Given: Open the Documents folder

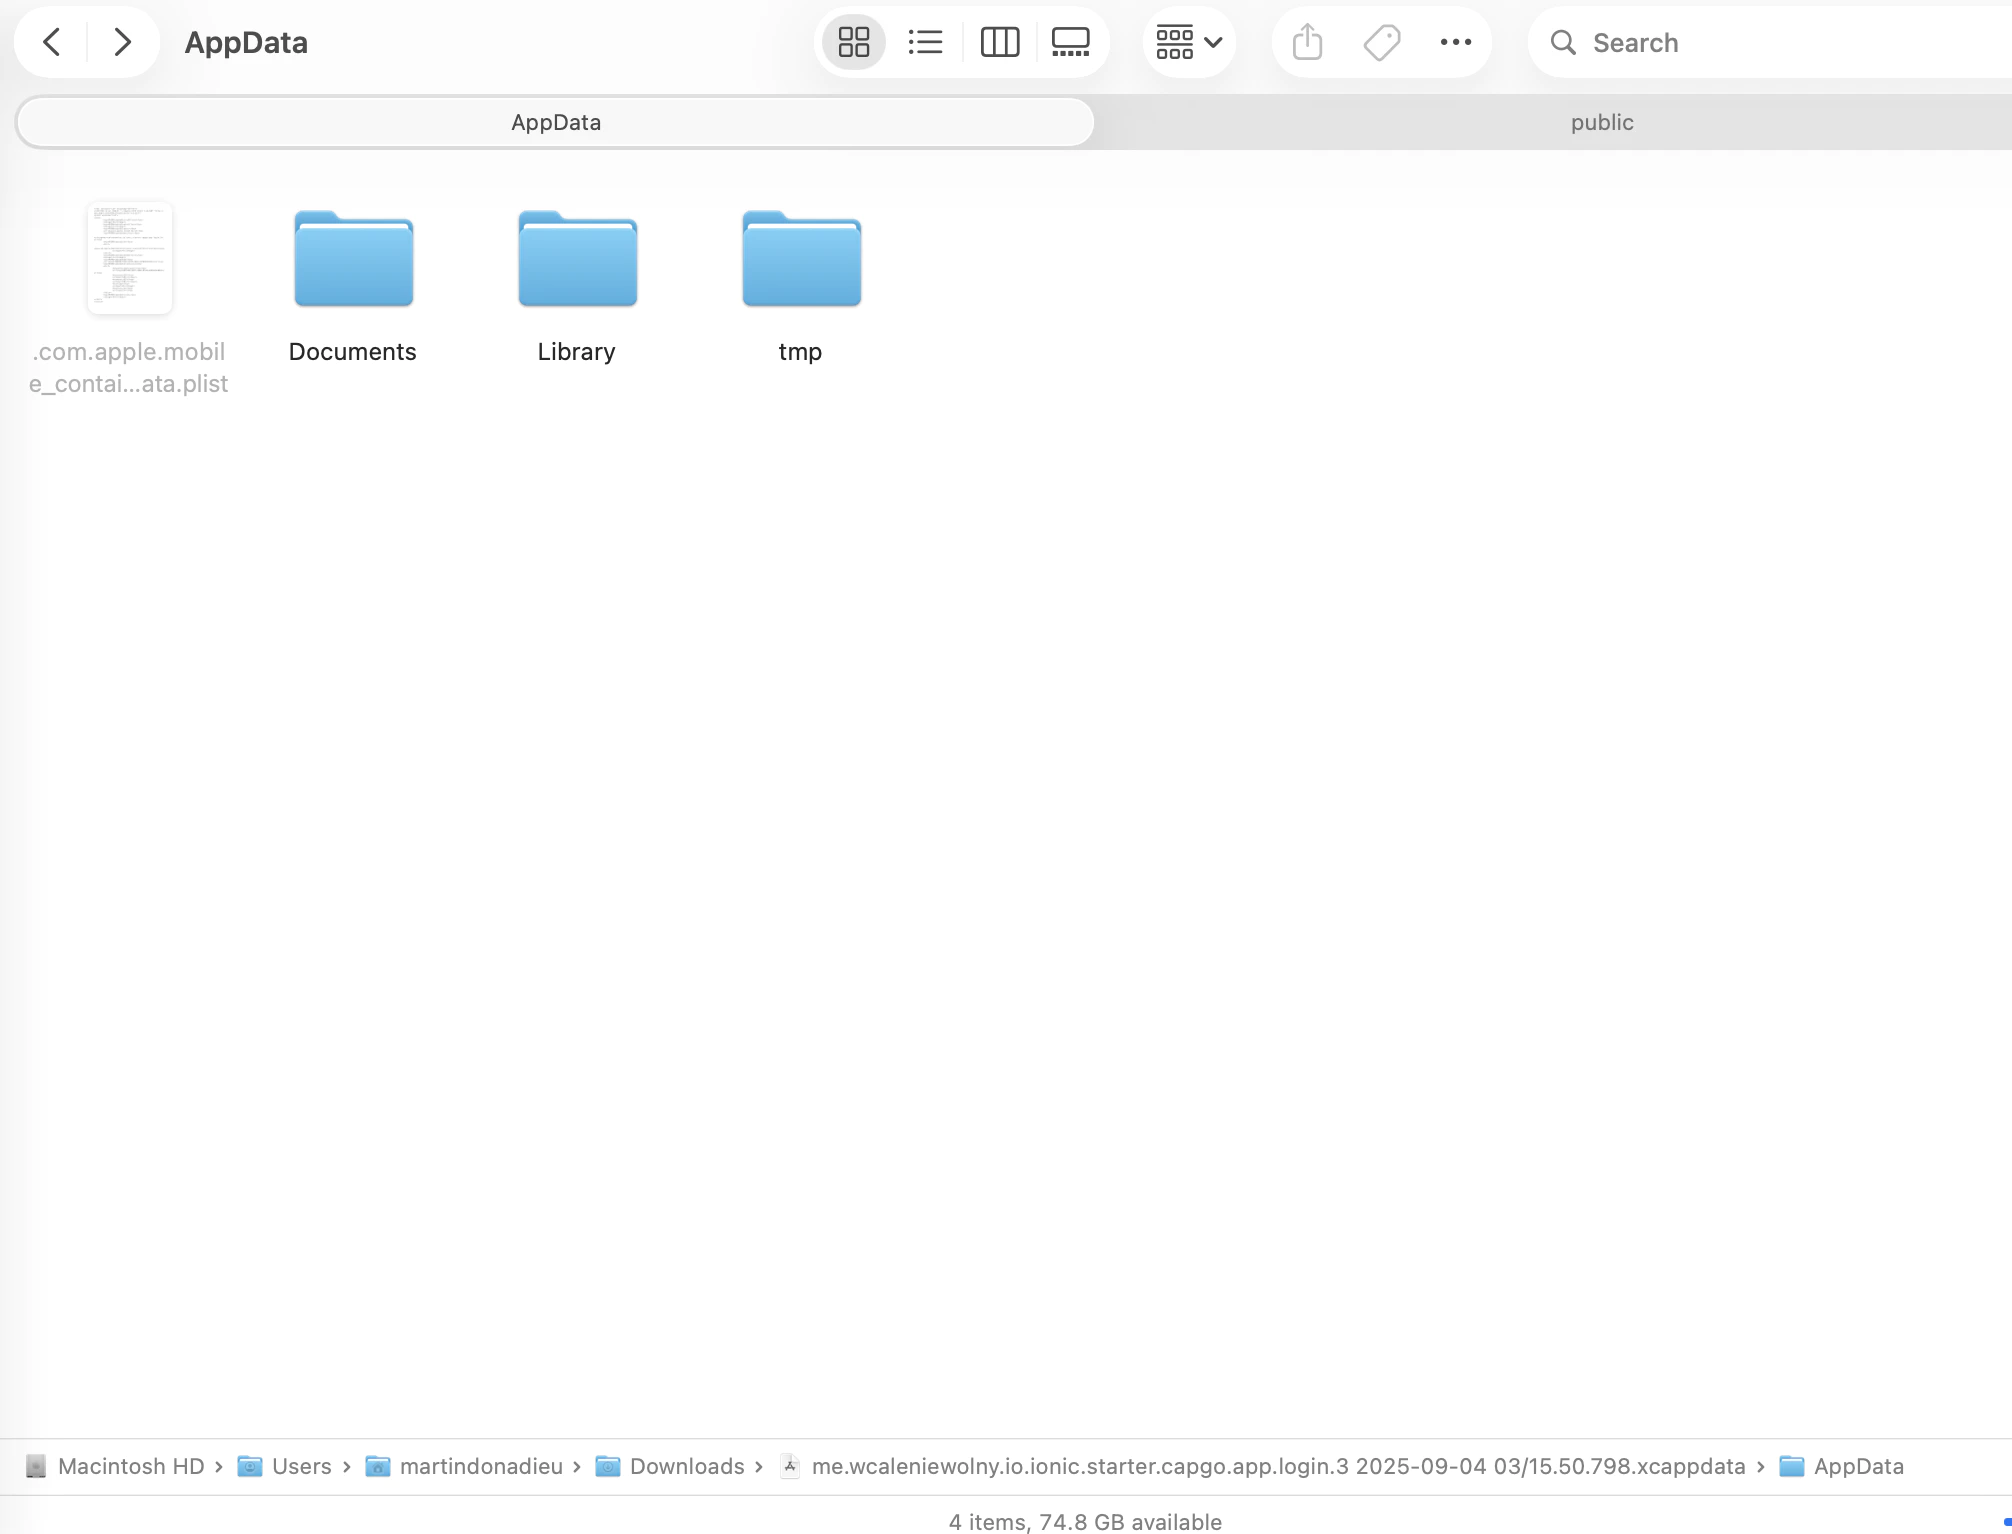Looking at the screenshot, I should coord(352,259).
